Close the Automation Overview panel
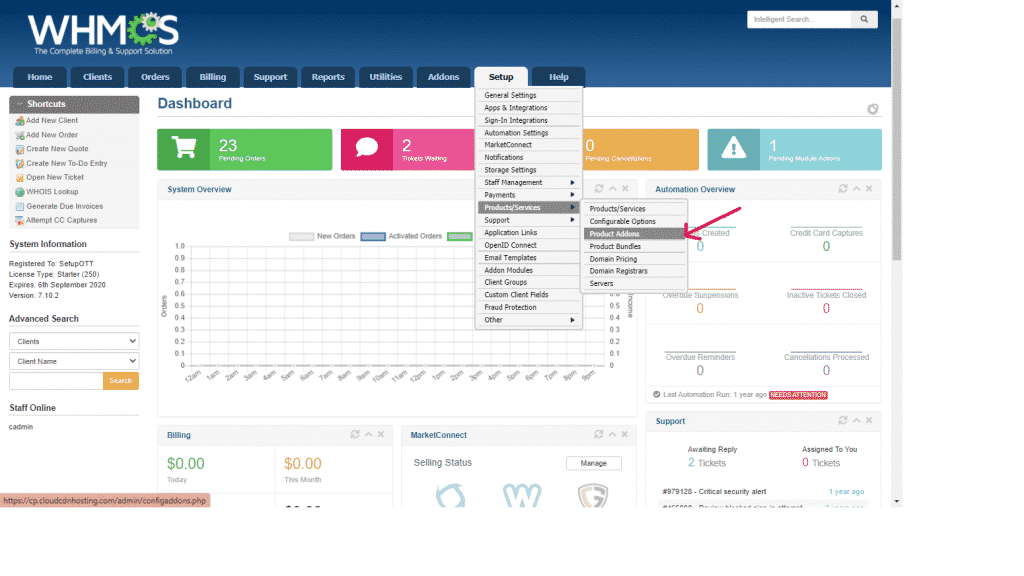This screenshot has height=576, width=1024. 869,189
